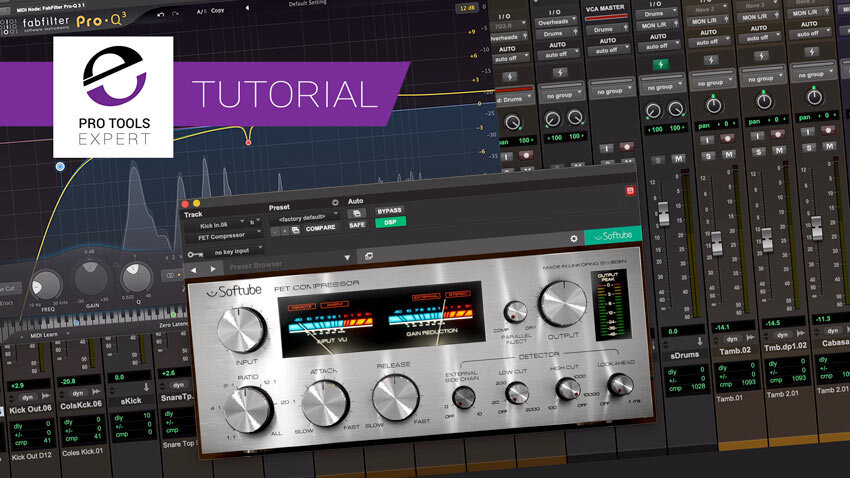The image size is (850, 478).
Task: Click input monitor I button on Tamb.02
Action: pyautogui.click(x=707, y=140)
